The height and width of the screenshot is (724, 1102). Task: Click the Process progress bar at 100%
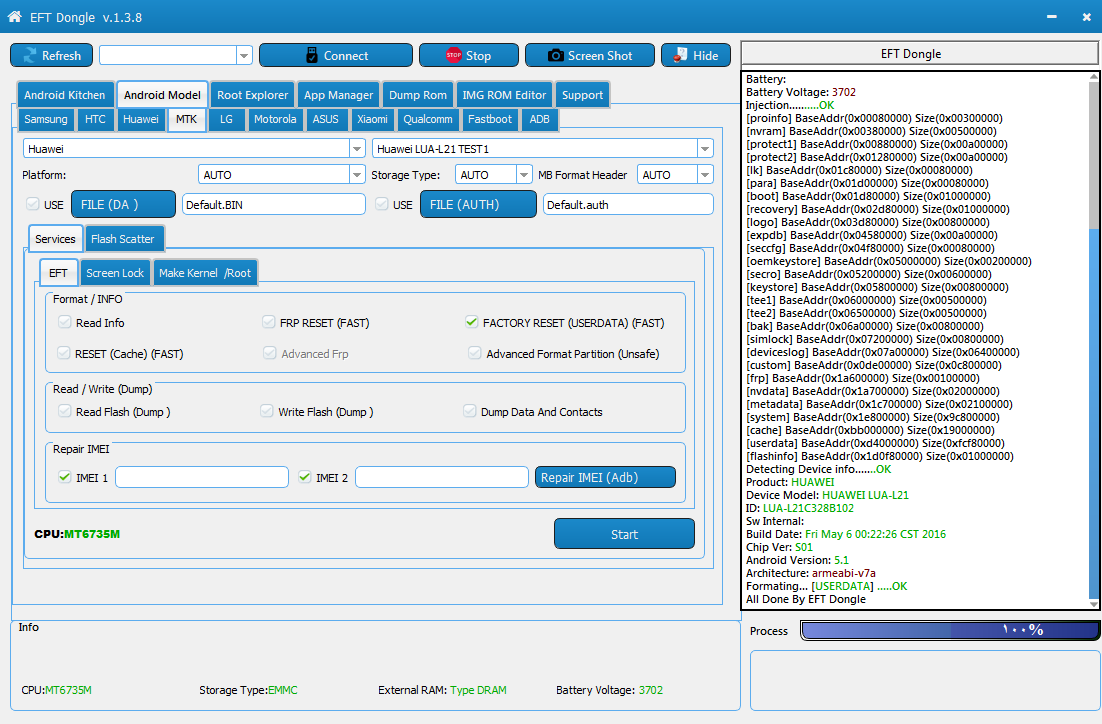click(x=949, y=630)
